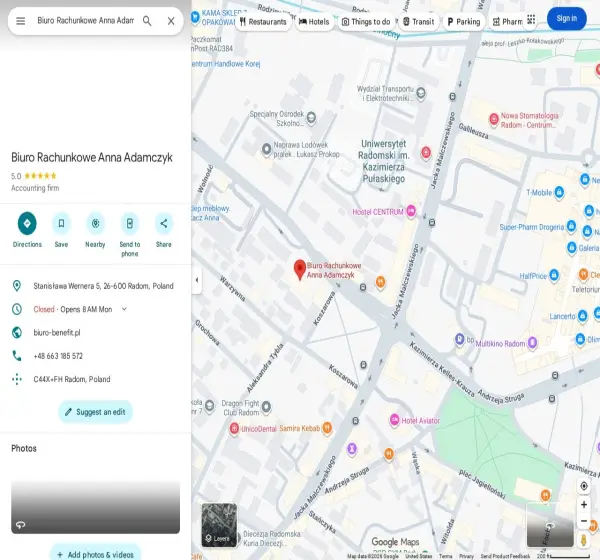Click UnicoDental map marker
Image resolution: width=600 pixels, height=560 pixels.
(x=234, y=429)
